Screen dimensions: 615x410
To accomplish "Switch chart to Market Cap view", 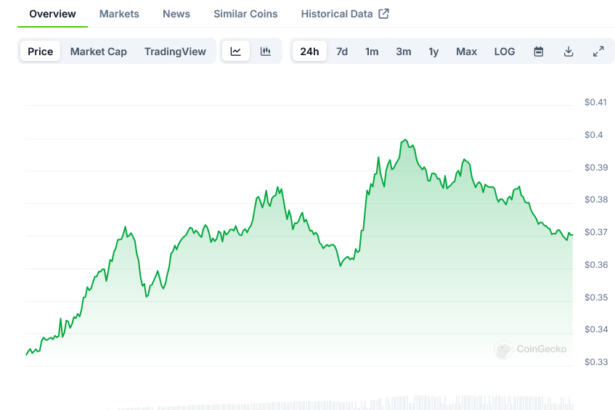I will point(98,52).
